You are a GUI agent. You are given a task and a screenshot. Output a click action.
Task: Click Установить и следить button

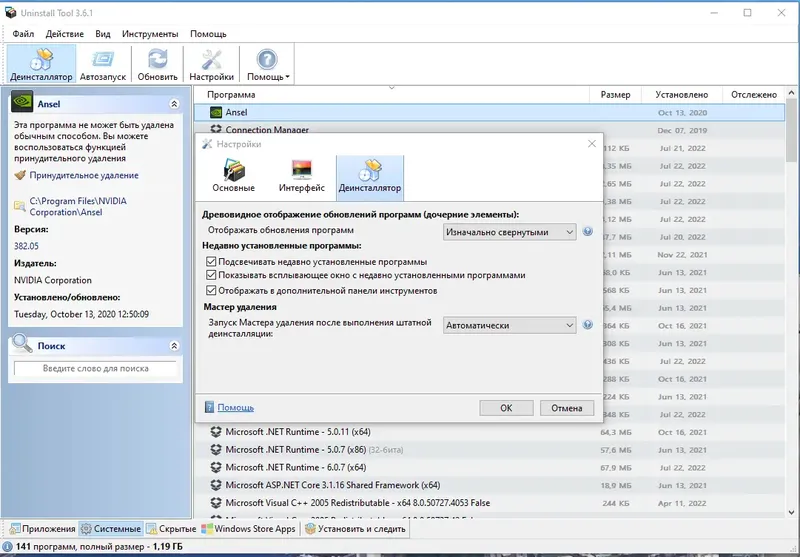pyautogui.click(x=356, y=529)
